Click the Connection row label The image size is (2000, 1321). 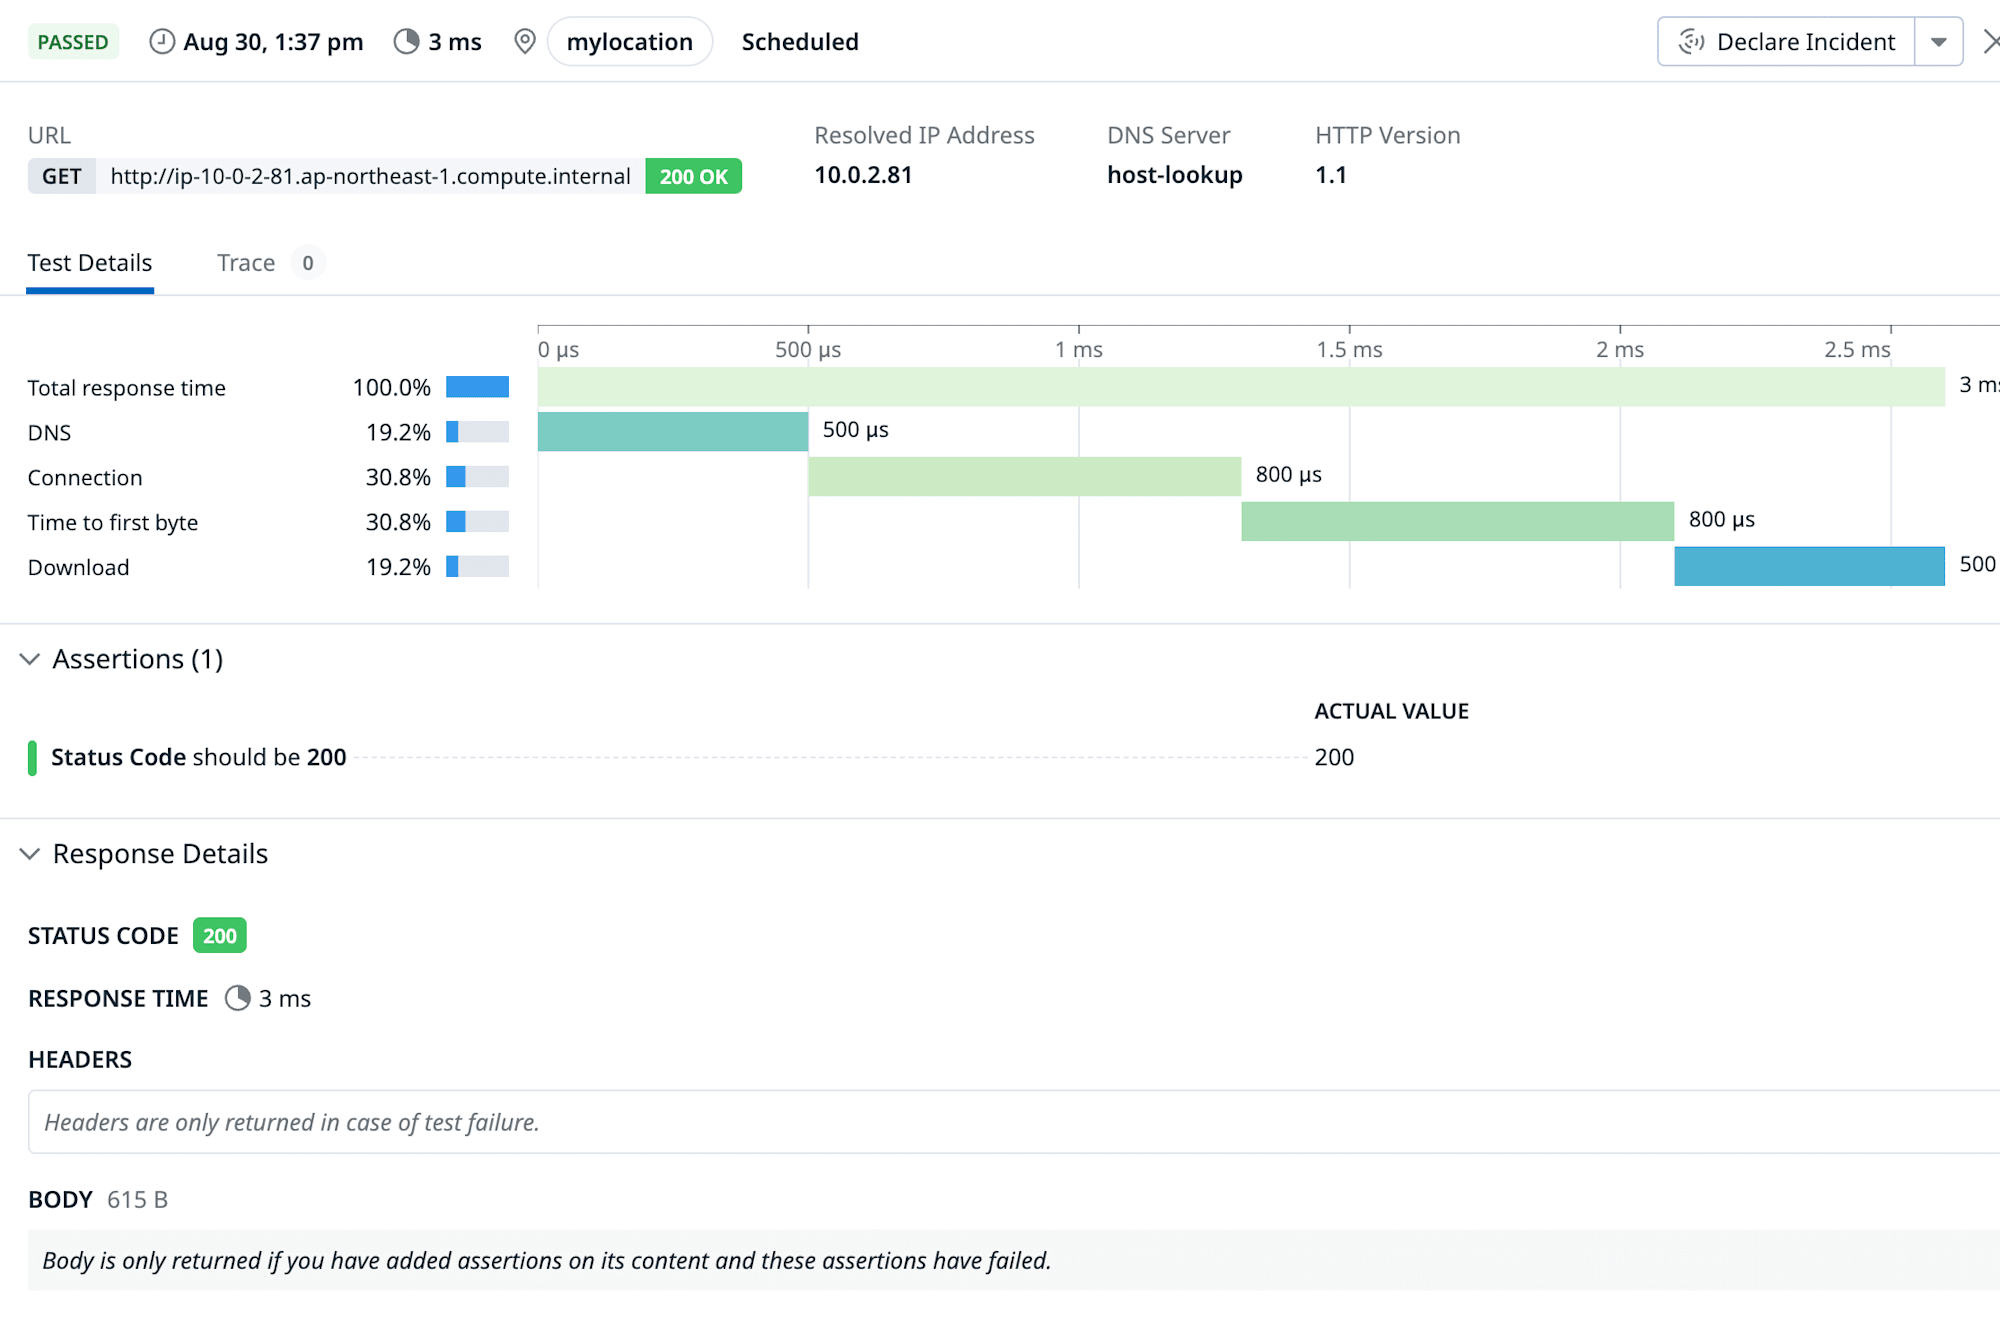[x=85, y=477]
